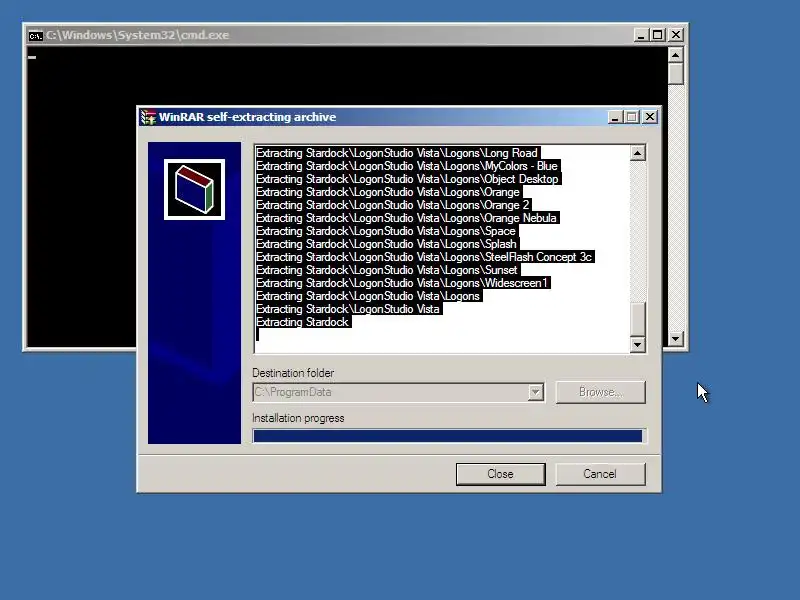The image size is (800, 600).
Task: Click the WinRAR archive box logo image
Action: [194, 189]
